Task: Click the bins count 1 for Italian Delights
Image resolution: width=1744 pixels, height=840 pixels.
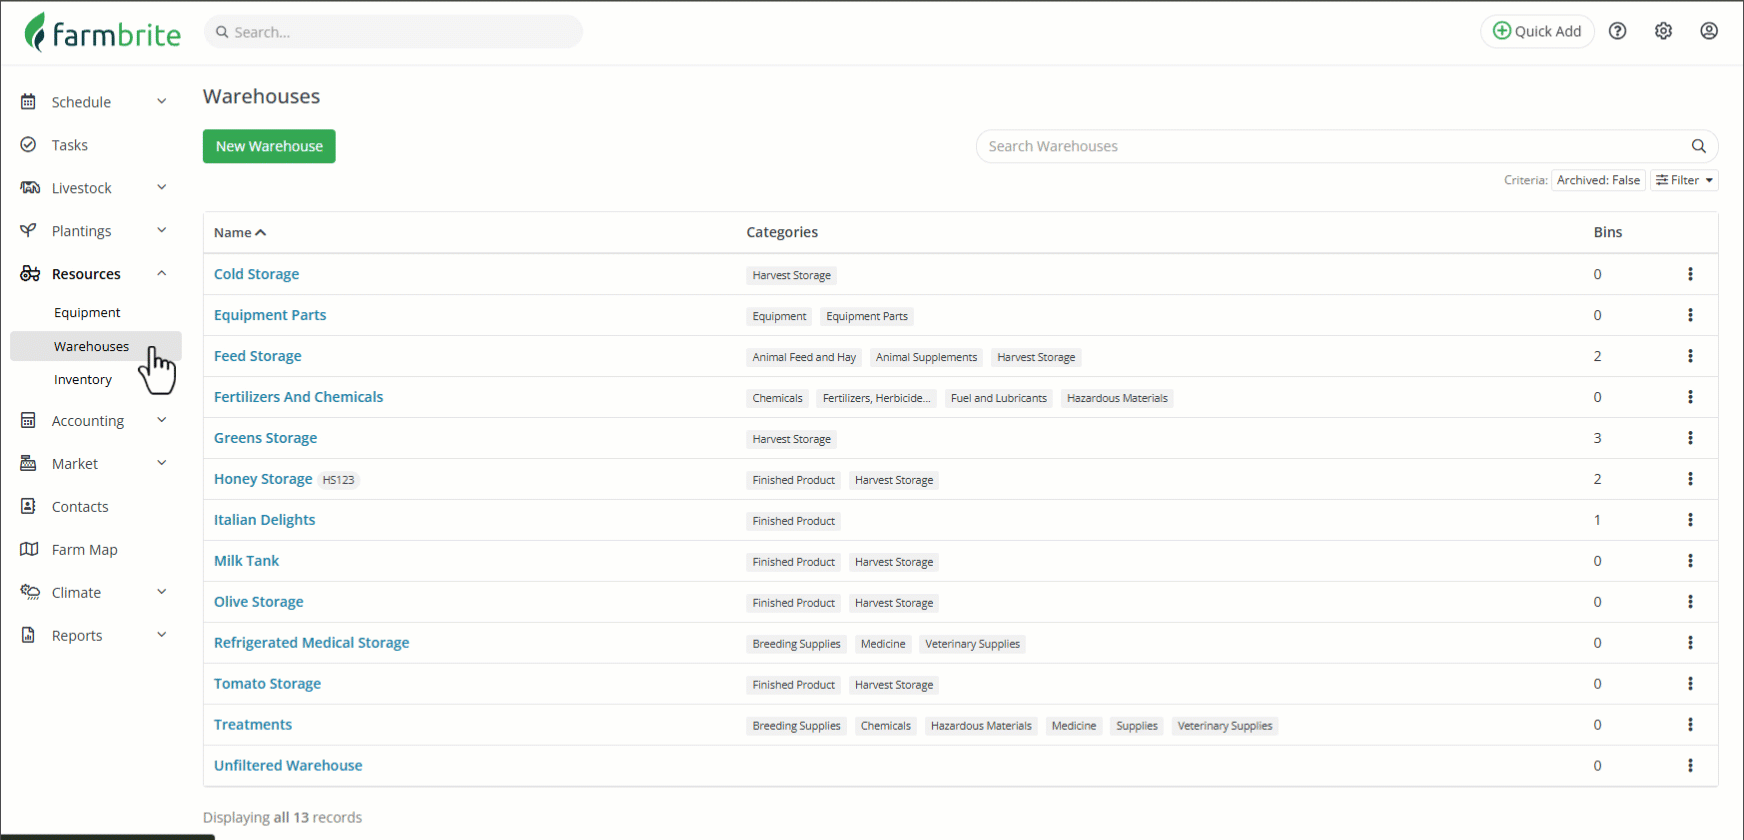Action: click(1597, 520)
